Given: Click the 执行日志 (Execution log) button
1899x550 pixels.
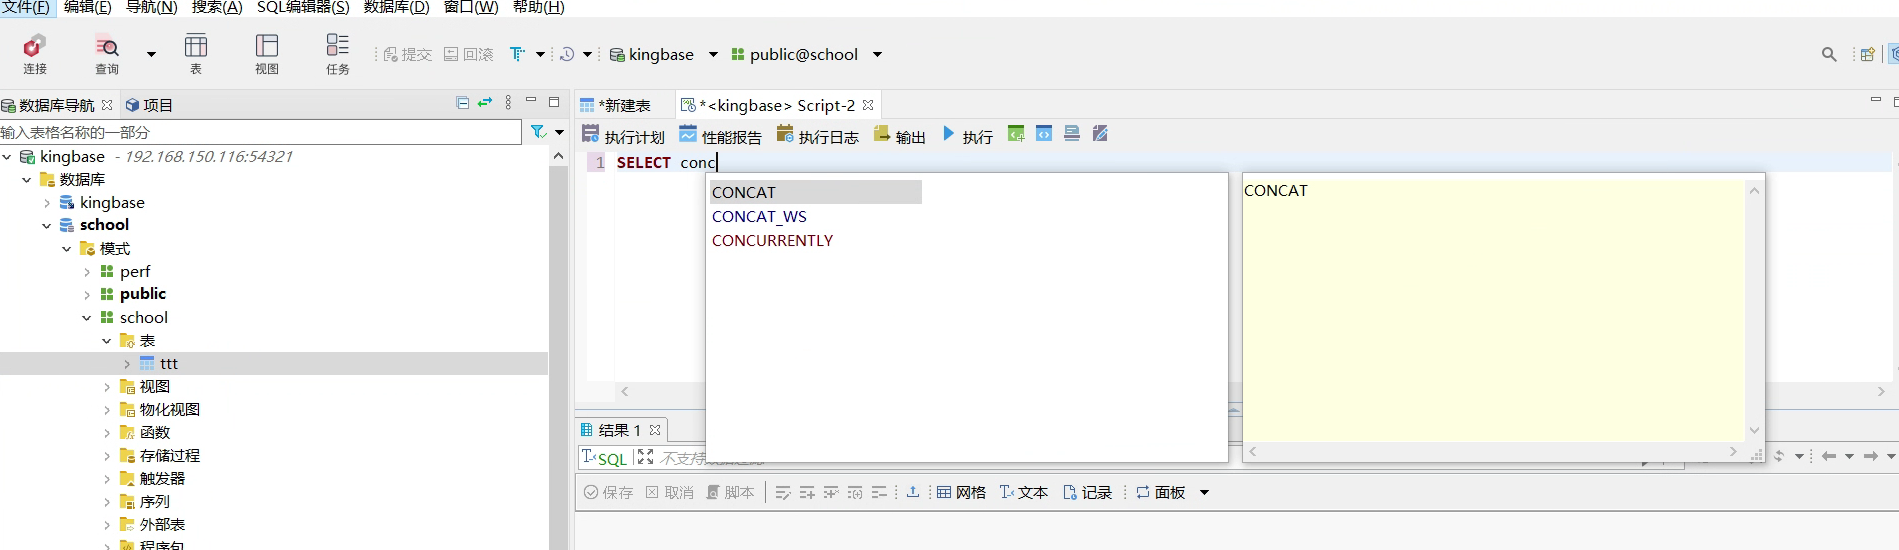Looking at the screenshot, I should point(817,136).
